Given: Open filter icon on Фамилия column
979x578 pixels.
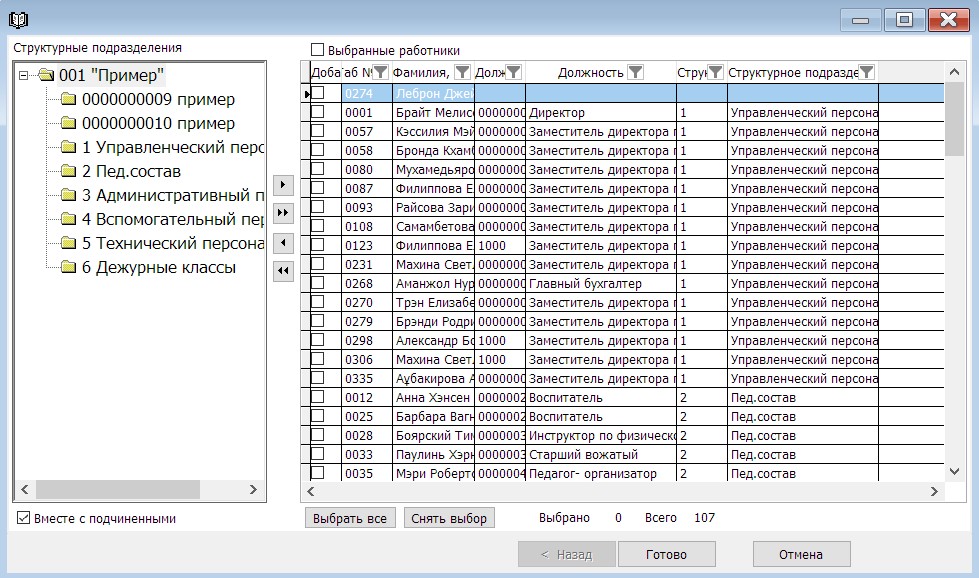Looking at the screenshot, I should pyautogui.click(x=462, y=72).
